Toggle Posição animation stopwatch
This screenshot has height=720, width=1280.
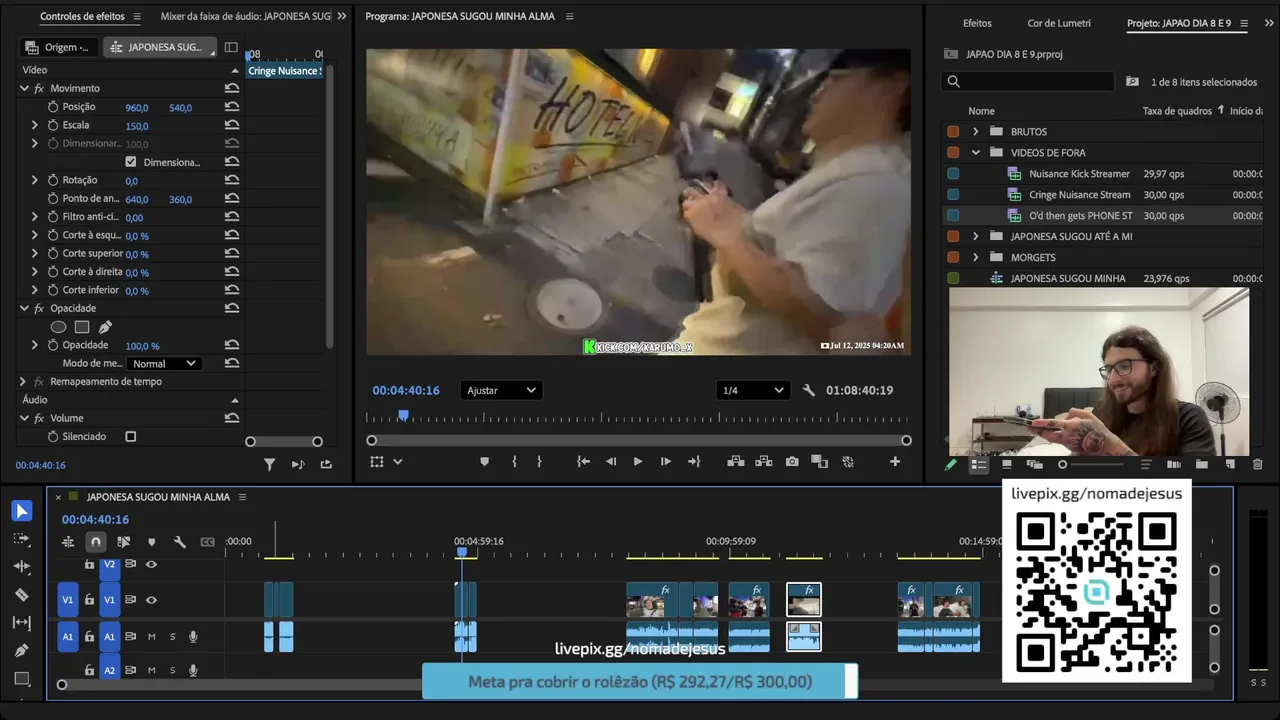tap(53, 107)
